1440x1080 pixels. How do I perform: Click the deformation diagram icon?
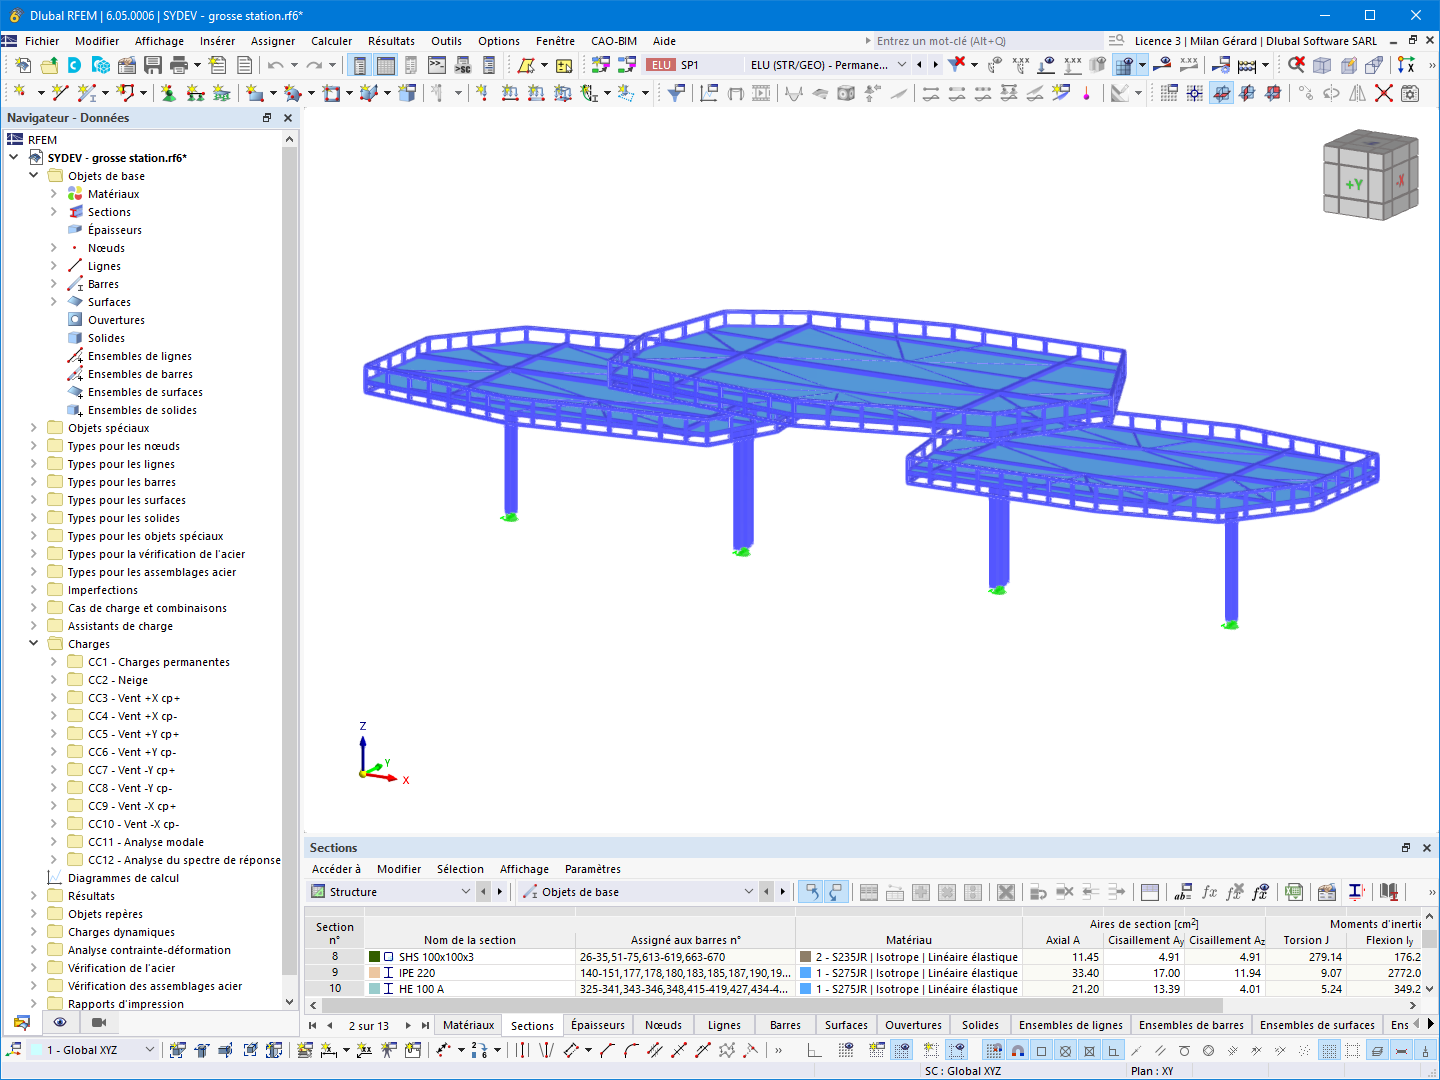794,93
